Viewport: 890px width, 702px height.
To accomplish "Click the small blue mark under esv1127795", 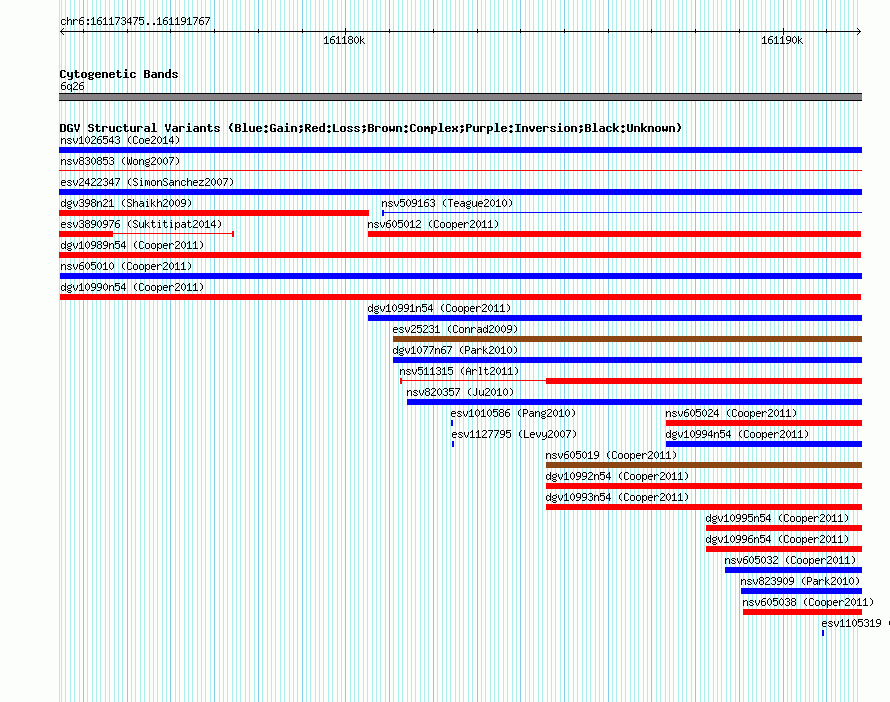I will pos(453,444).
